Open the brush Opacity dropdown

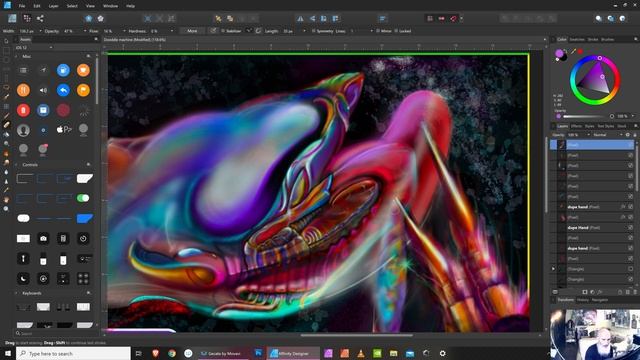(x=85, y=31)
